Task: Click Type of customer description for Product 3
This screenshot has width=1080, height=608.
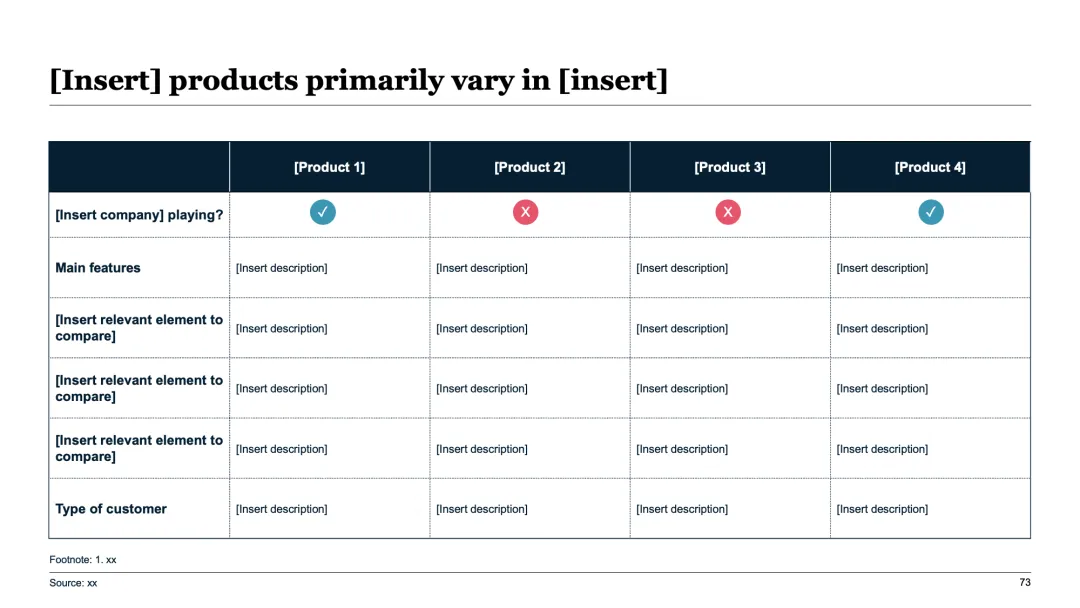Action: [682, 509]
